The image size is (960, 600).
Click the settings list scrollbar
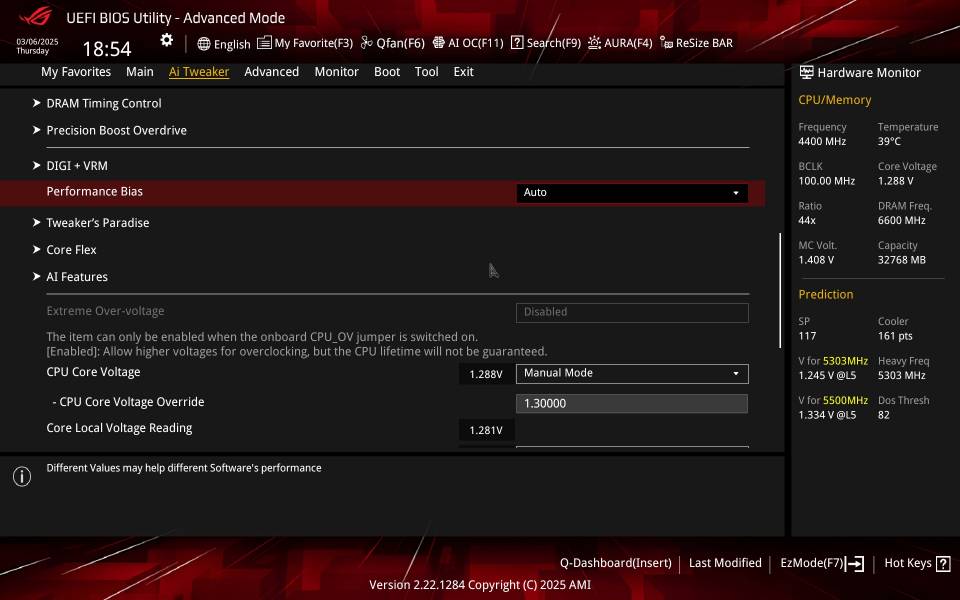[x=780, y=290]
